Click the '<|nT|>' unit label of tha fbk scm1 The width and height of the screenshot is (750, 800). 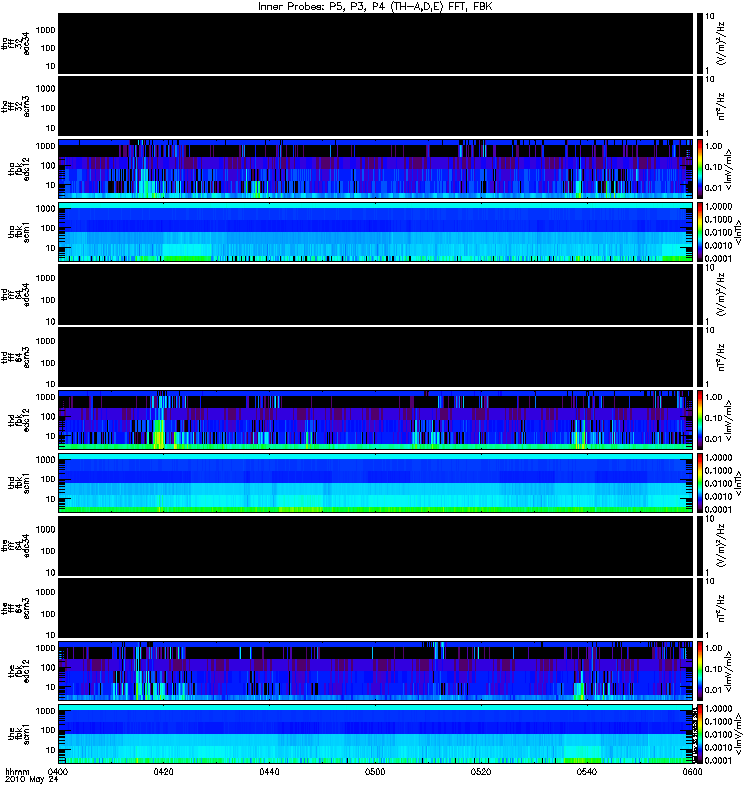pyautogui.click(x=738, y=233)
